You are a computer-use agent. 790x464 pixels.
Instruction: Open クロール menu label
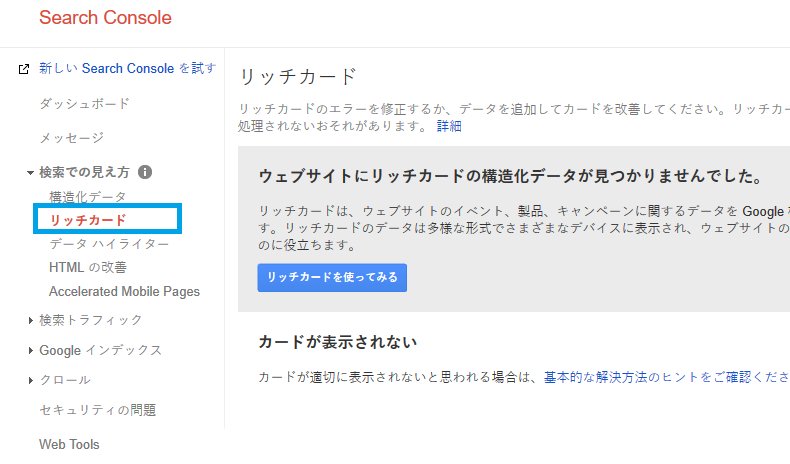[65, 380]
